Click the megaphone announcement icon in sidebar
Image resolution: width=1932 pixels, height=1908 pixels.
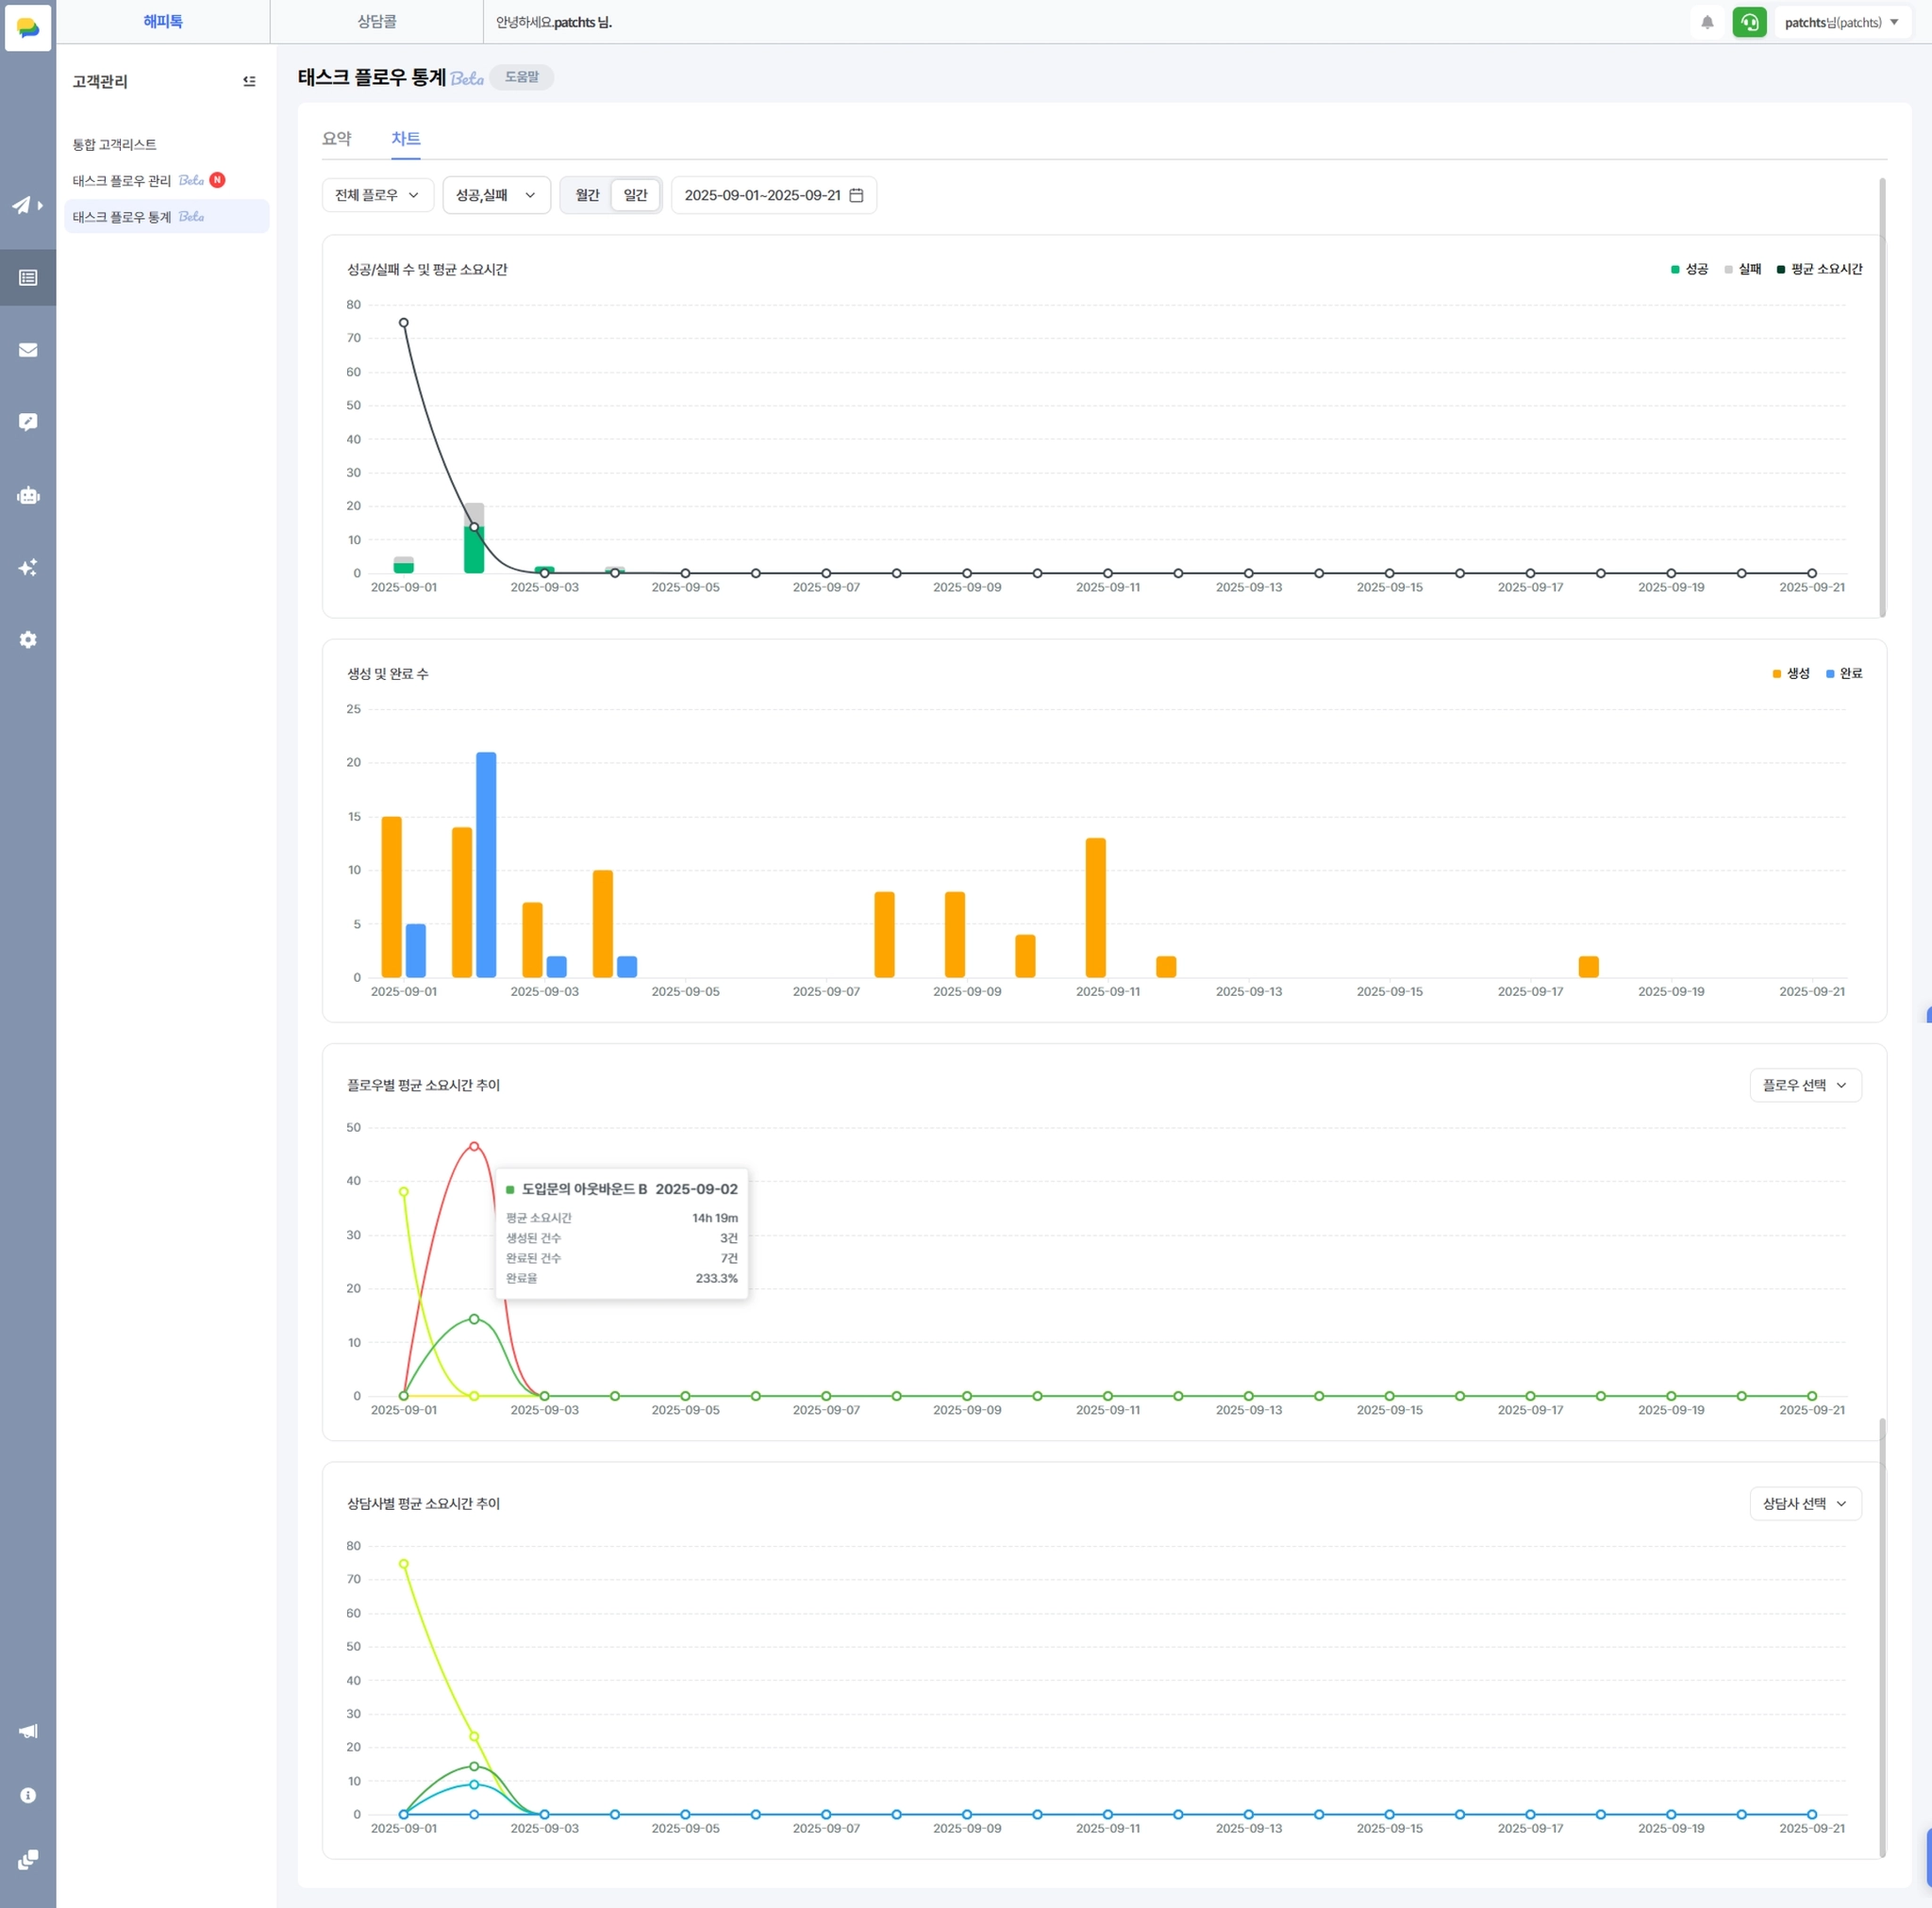[28, 1730]
